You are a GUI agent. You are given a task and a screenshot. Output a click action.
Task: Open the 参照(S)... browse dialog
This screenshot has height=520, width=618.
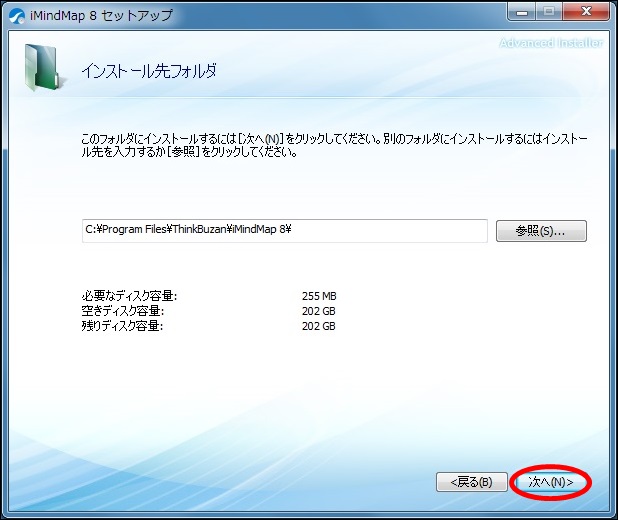point(541,231)
